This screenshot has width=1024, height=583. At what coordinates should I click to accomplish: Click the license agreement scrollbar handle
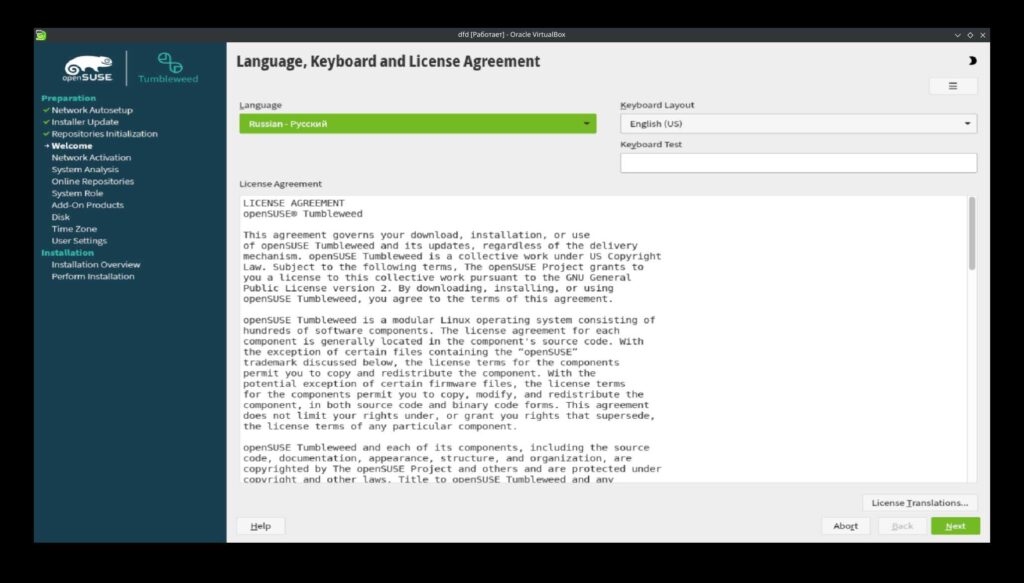tap(972, 234)
